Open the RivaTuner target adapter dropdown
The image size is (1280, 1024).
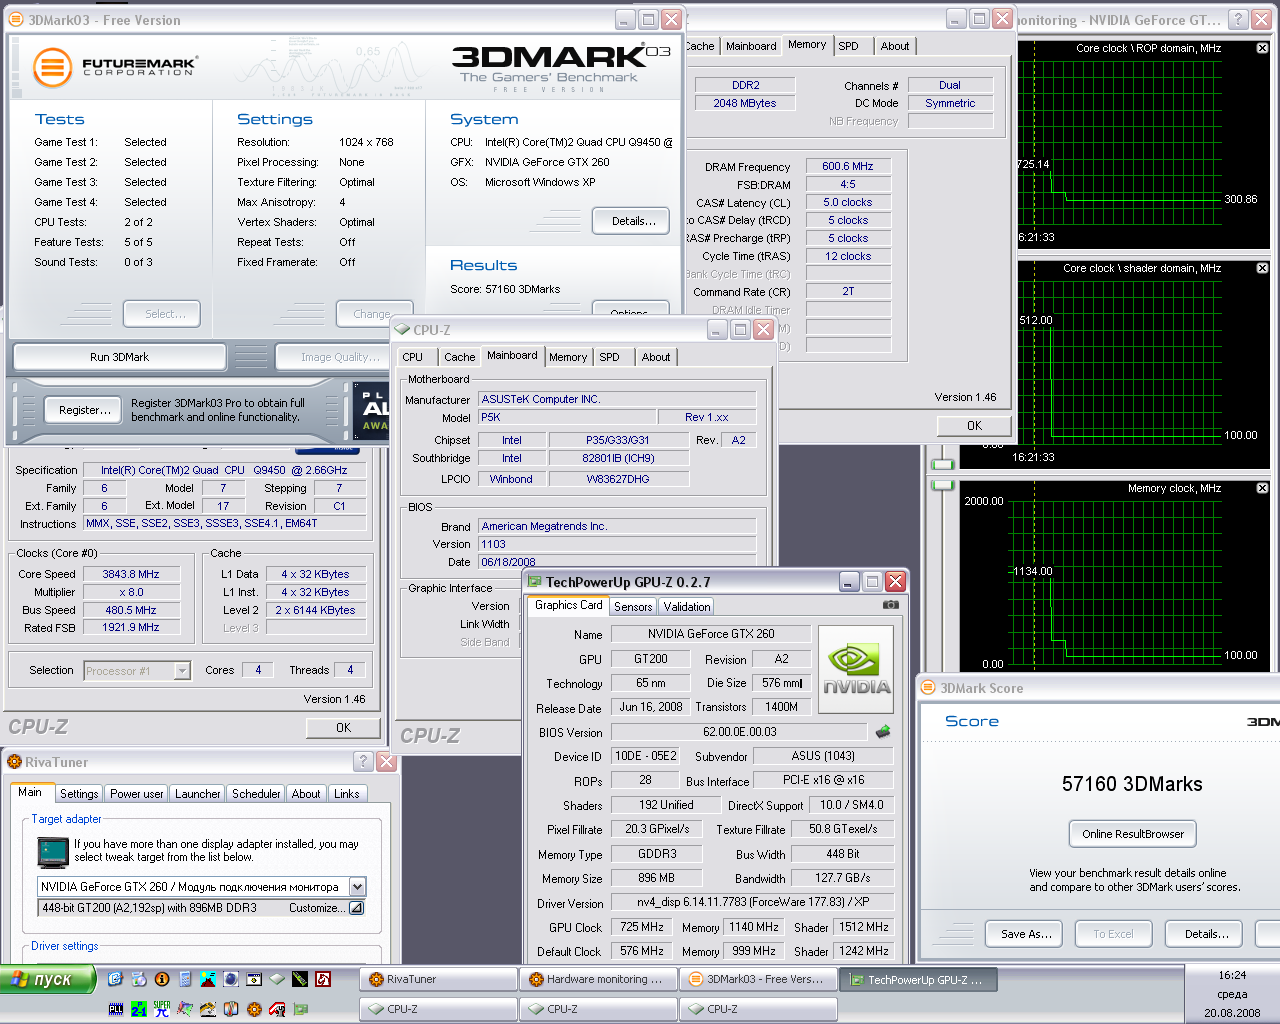coord(357,887)
